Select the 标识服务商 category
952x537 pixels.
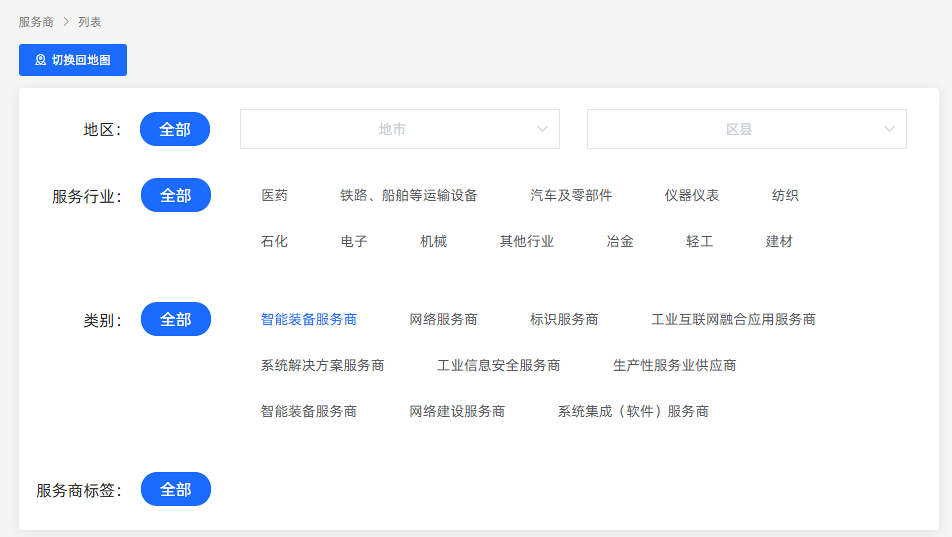[564, 319]
